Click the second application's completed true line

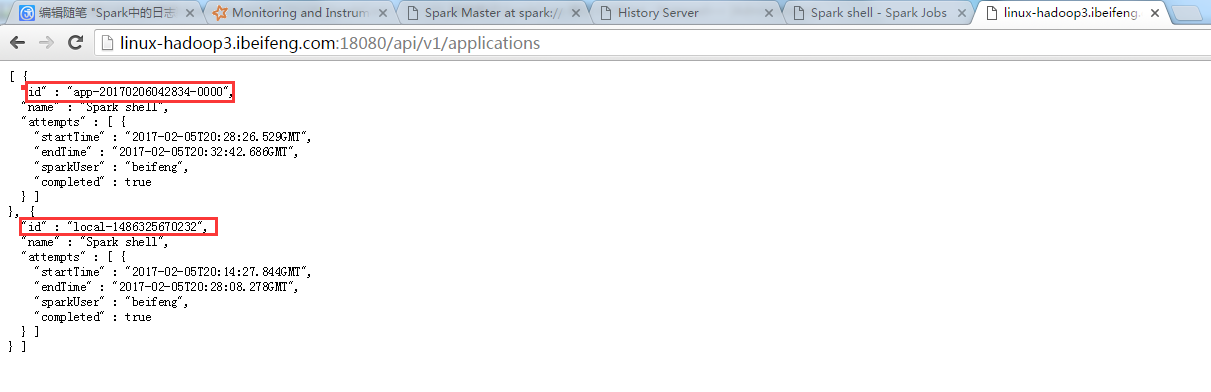click(93, 317)
